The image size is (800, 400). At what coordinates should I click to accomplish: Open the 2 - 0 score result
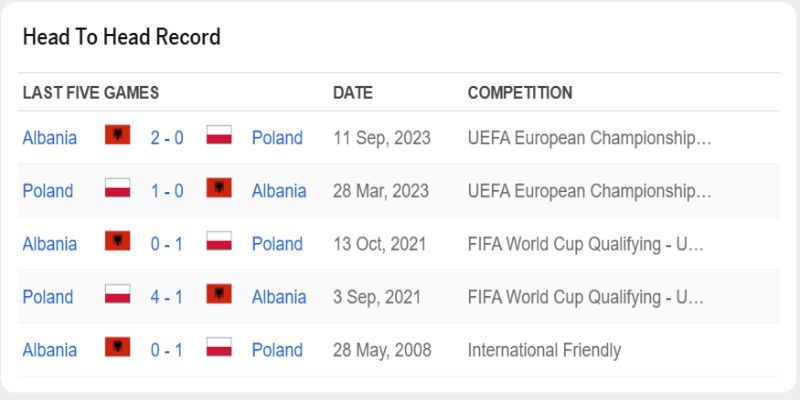167,138
